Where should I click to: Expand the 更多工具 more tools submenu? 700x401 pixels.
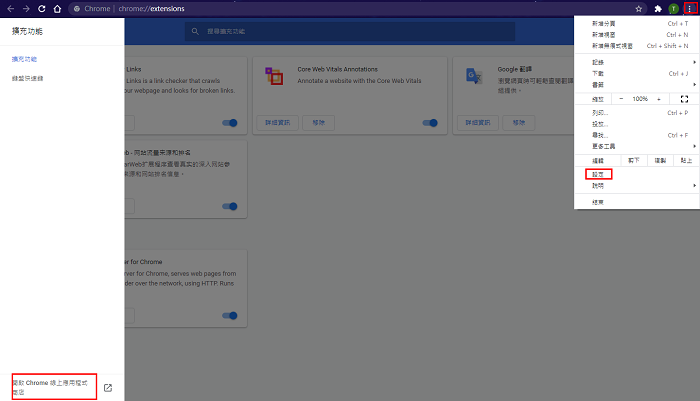637,146
